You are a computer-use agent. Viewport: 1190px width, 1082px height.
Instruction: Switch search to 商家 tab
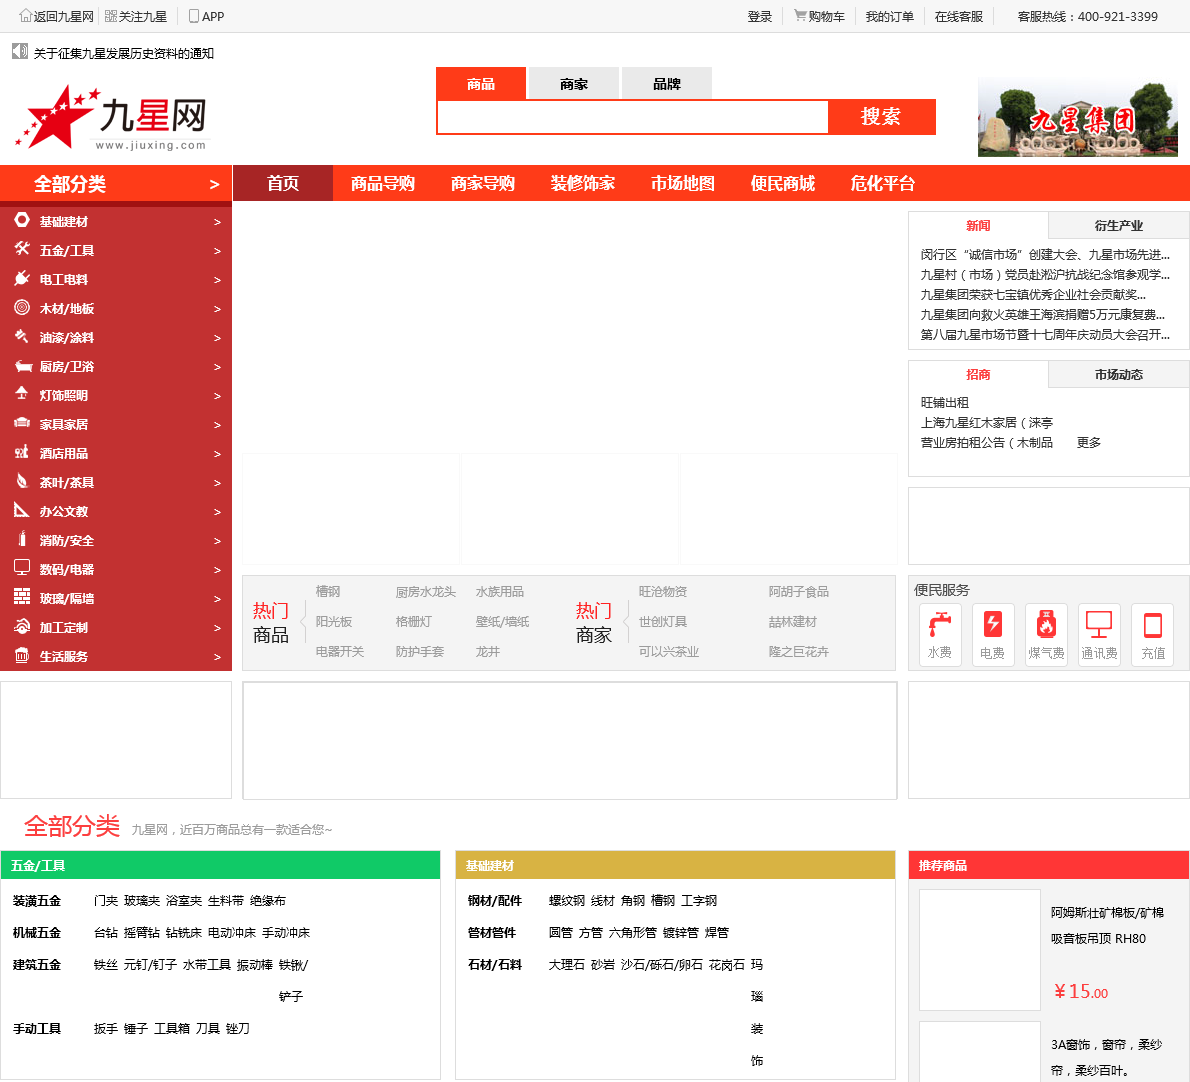tap(574, 83)
